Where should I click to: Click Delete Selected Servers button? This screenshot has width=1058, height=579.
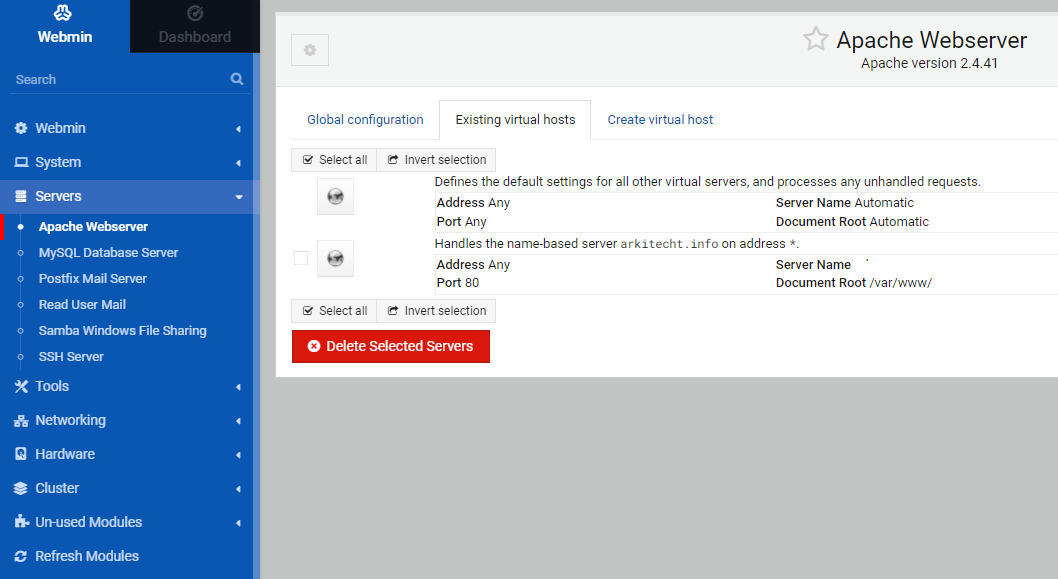click(391, 346)
